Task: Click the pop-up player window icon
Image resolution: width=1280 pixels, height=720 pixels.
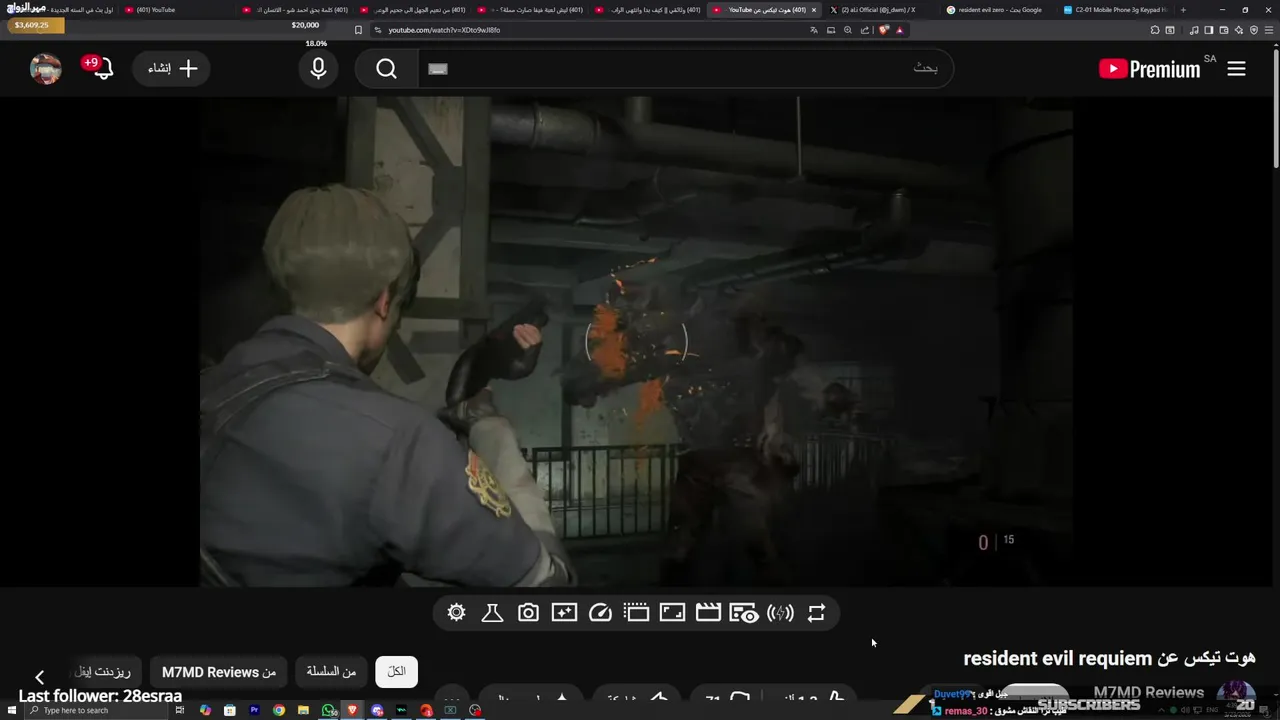Action: [636, 613]
